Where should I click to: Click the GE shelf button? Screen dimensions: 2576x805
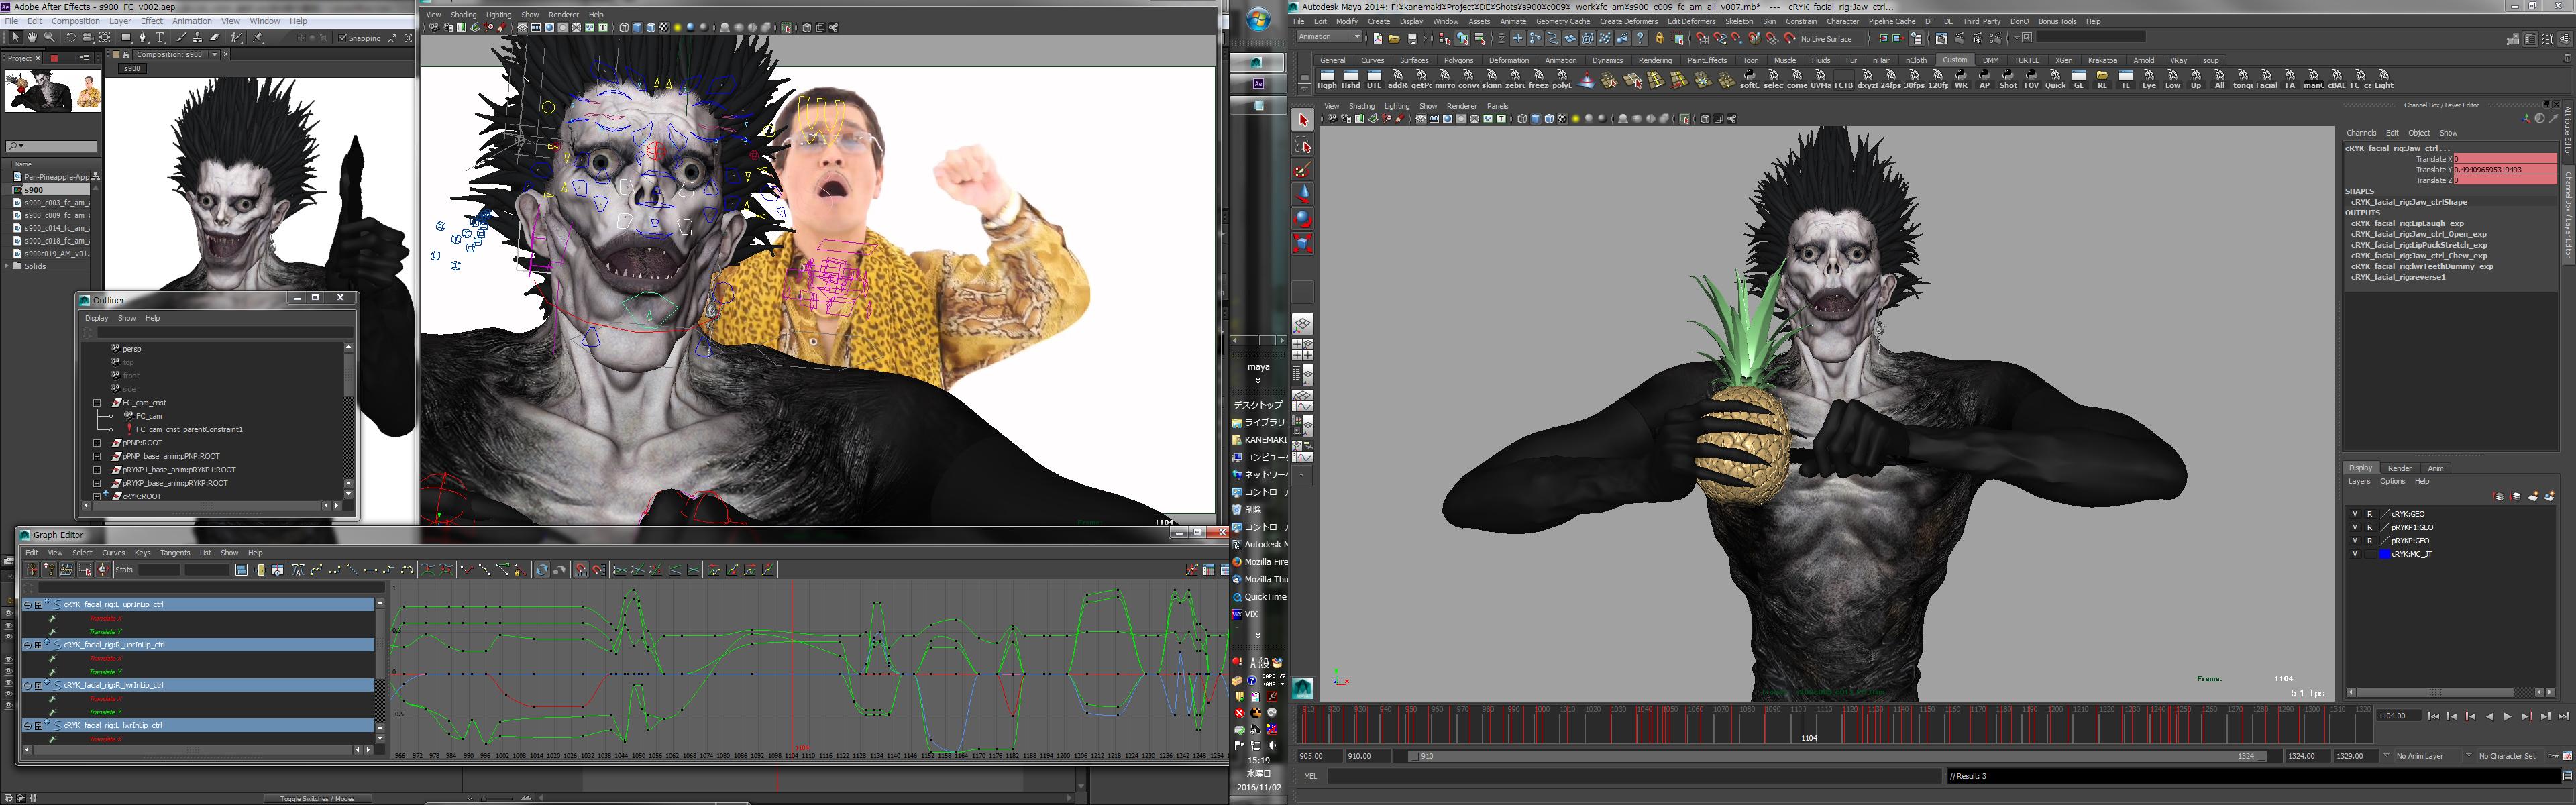2079,79
